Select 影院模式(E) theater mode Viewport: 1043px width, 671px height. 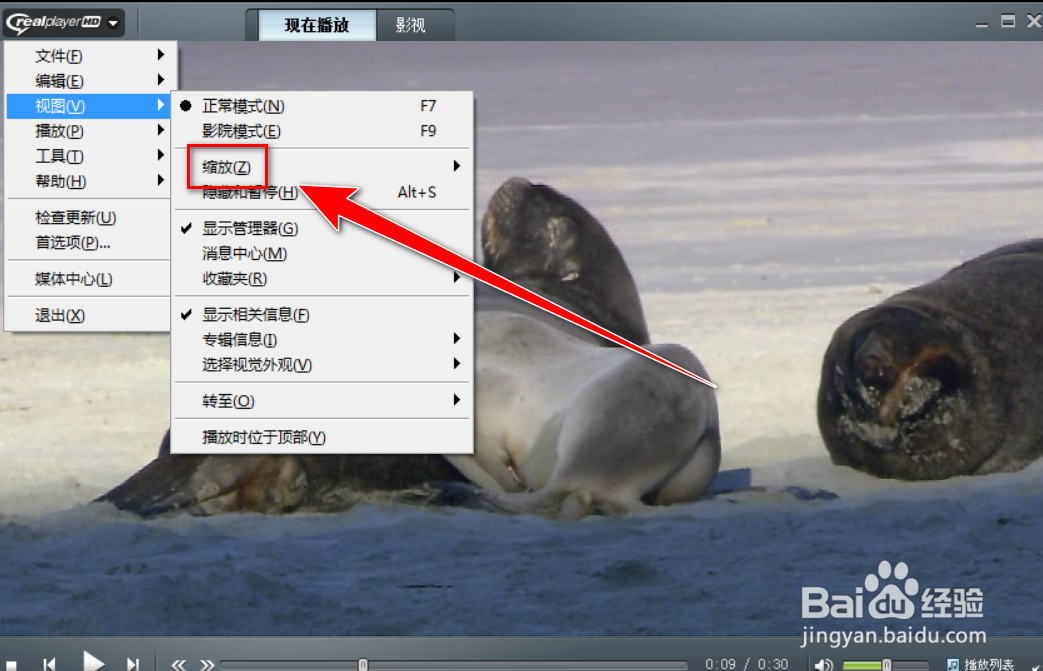click(322, 131)
